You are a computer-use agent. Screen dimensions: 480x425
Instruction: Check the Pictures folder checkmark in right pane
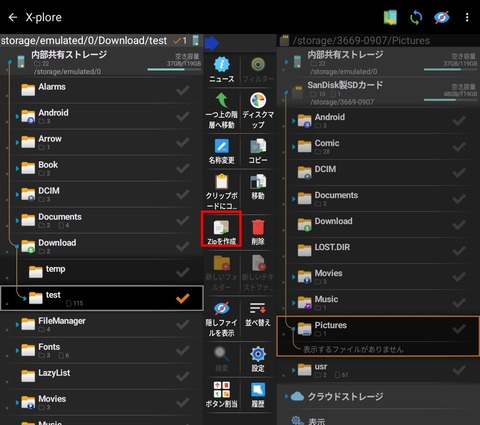[459, 329]
